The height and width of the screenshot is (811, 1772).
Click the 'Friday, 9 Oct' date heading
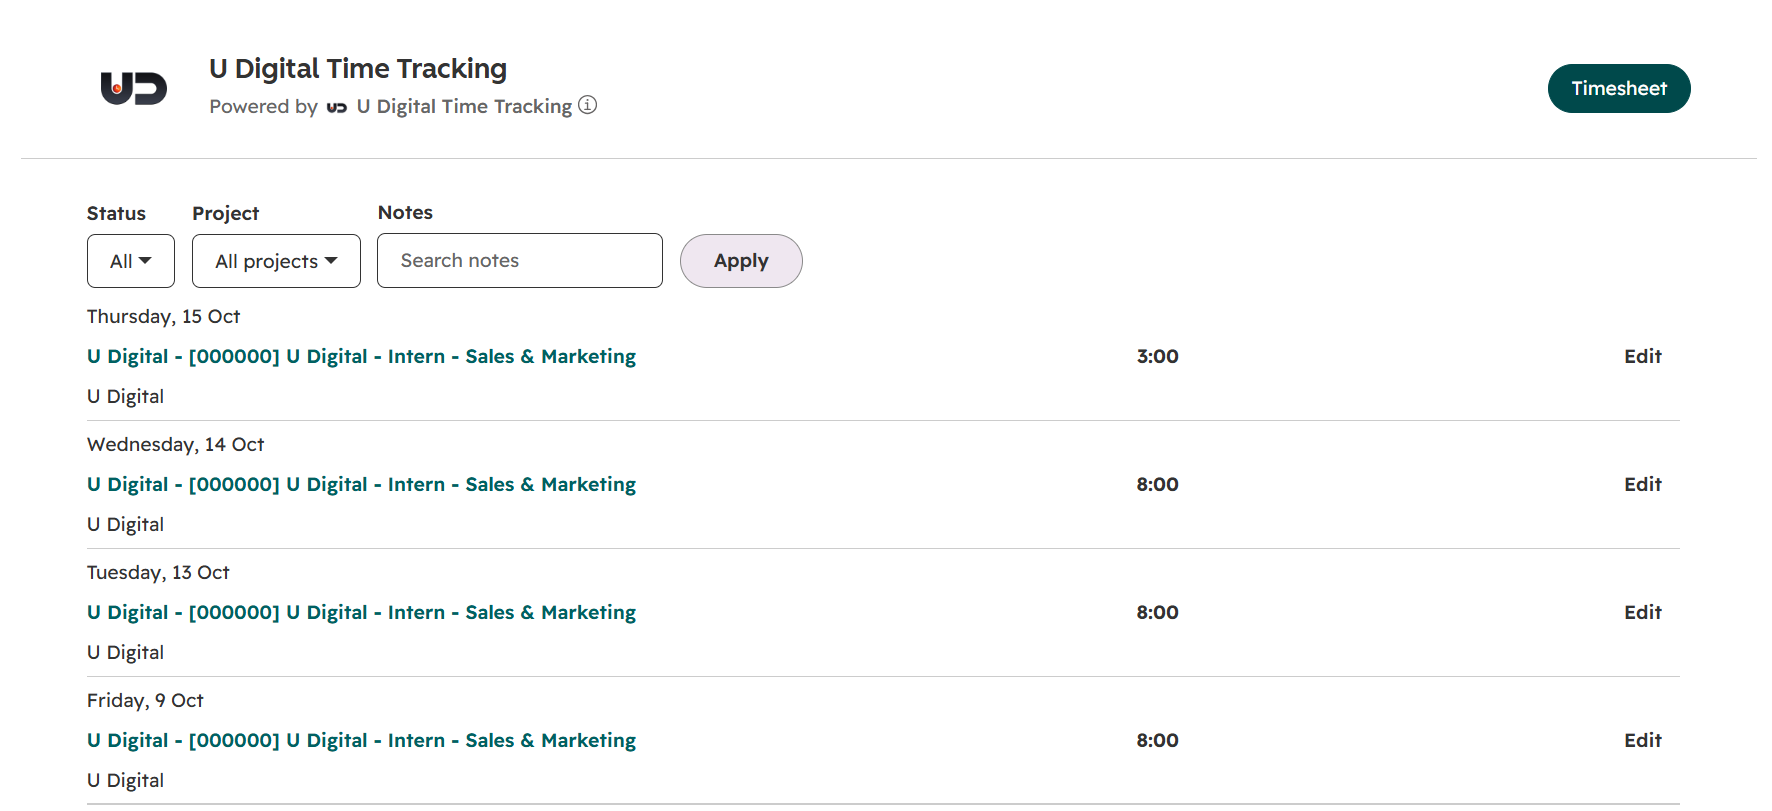(145, 700)
